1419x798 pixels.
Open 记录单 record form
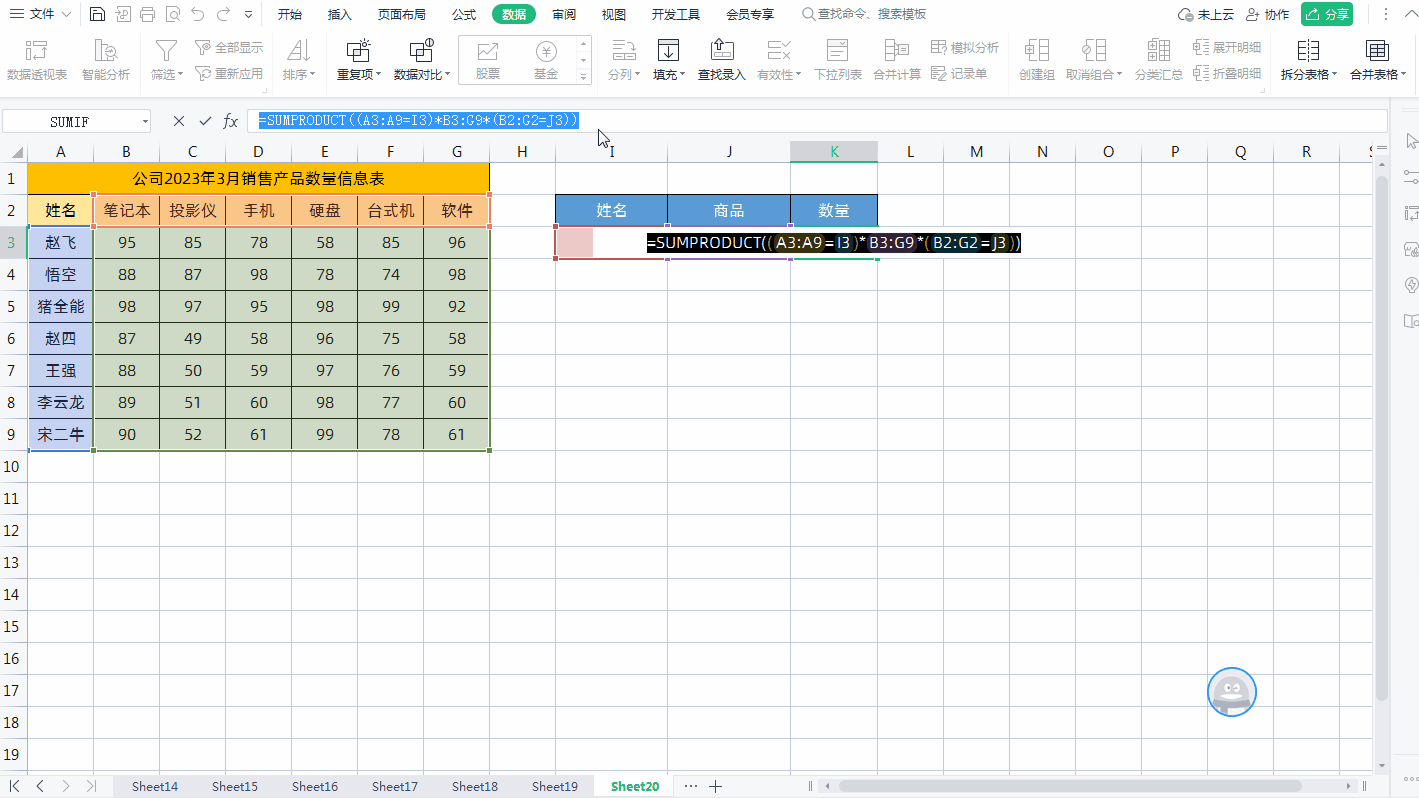tap(959, 73)
